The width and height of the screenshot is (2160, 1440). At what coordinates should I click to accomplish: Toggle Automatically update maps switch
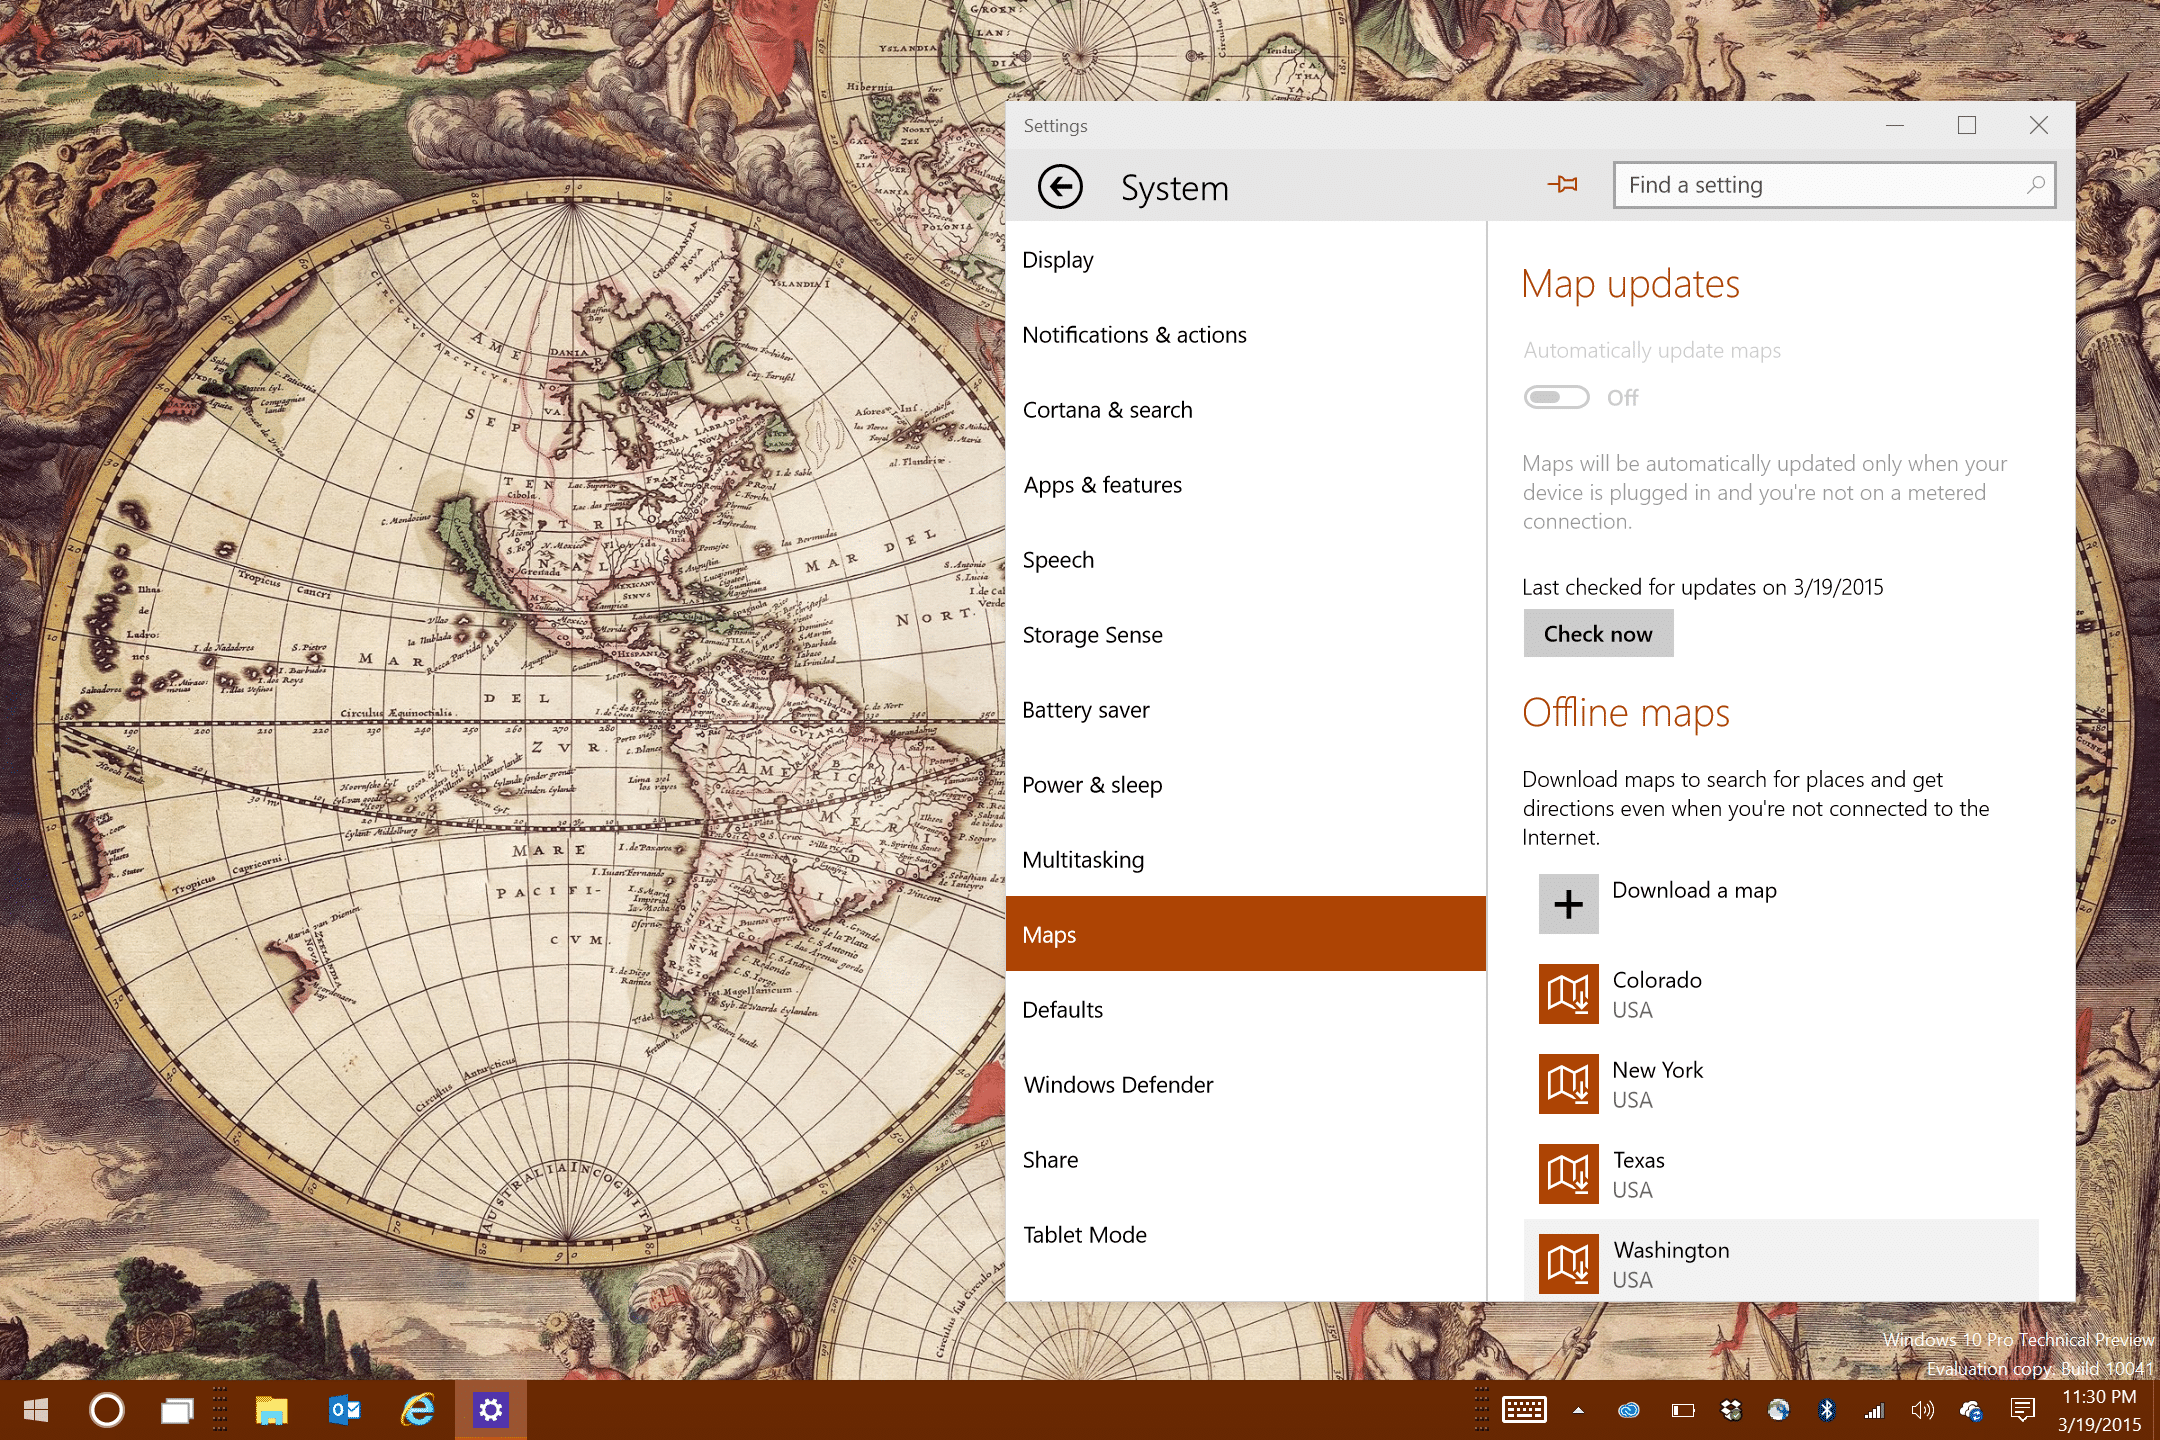(x=1556, y=397)
